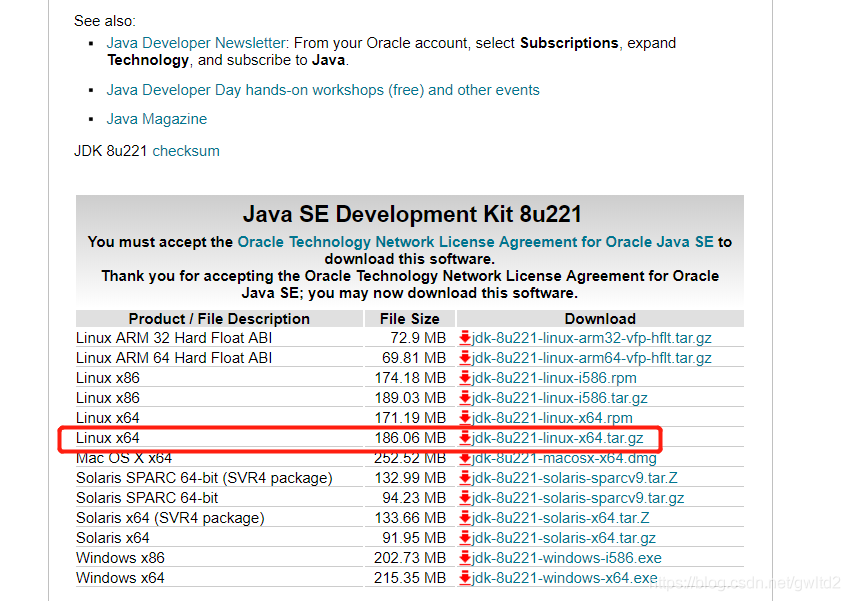Click download arrow icon for linux-x64.rpm
This screenshot has height=601, width=850.
pos(465,418)
